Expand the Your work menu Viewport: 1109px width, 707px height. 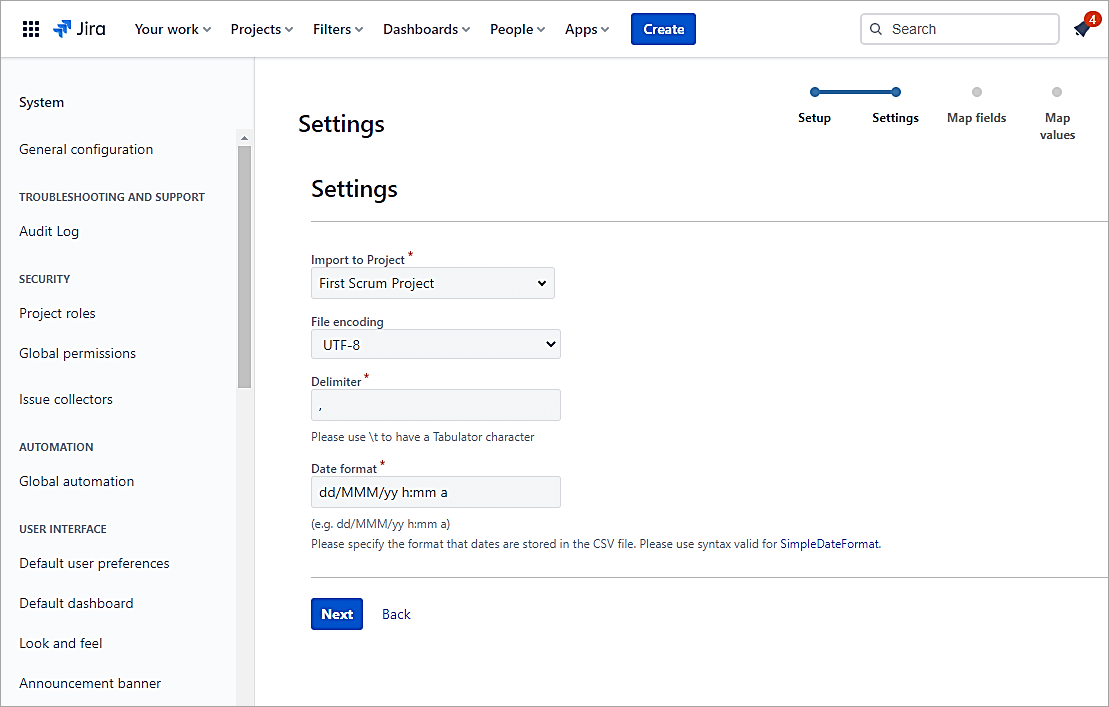coord(172,29)
